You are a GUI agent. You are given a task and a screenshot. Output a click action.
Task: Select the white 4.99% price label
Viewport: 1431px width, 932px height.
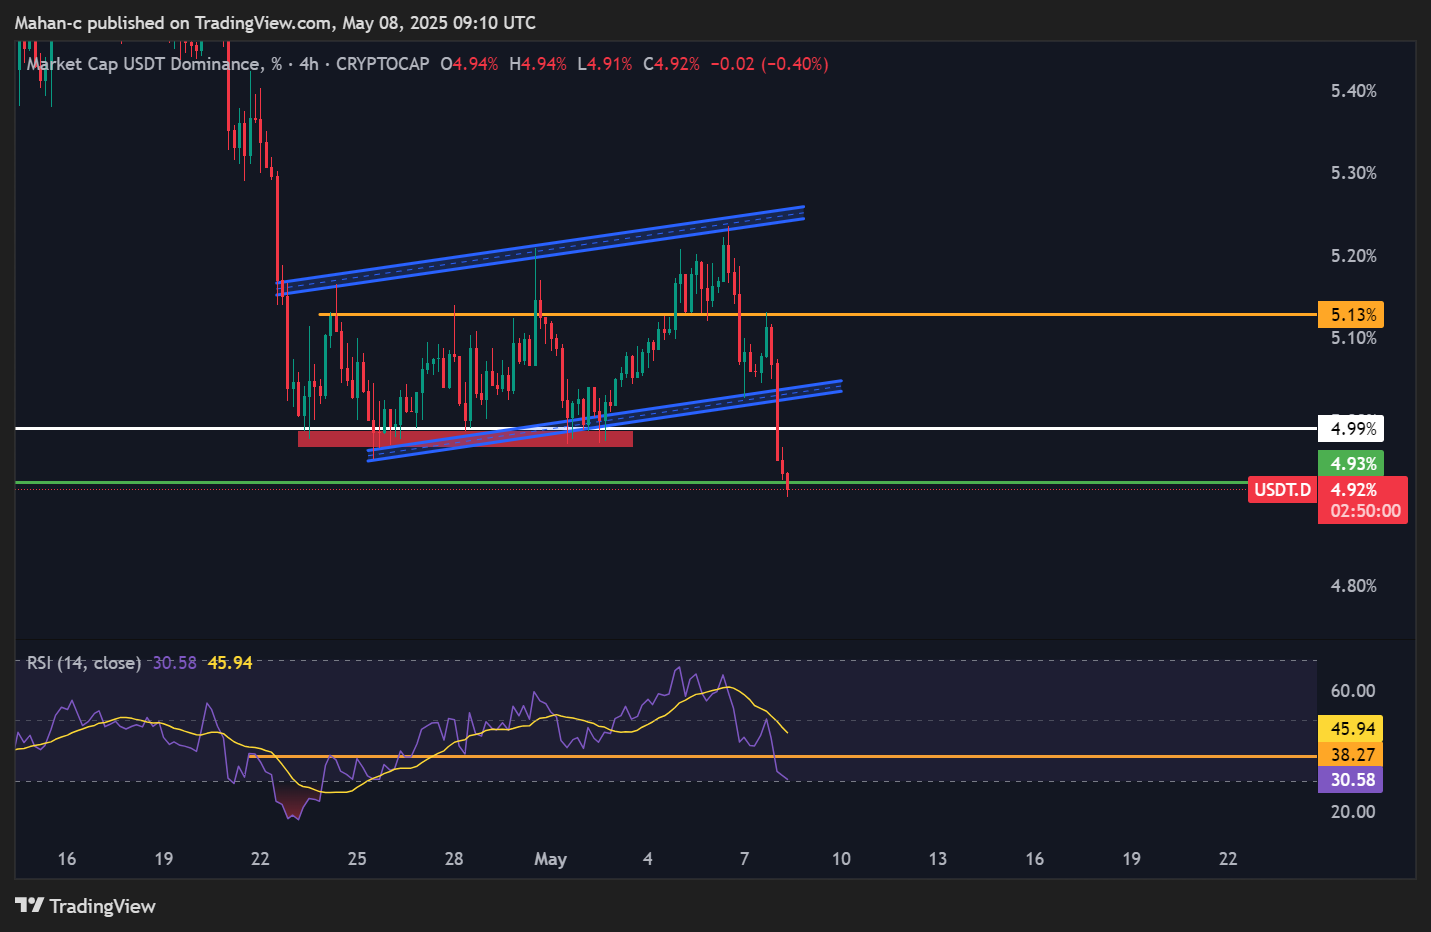(1352, 429)
